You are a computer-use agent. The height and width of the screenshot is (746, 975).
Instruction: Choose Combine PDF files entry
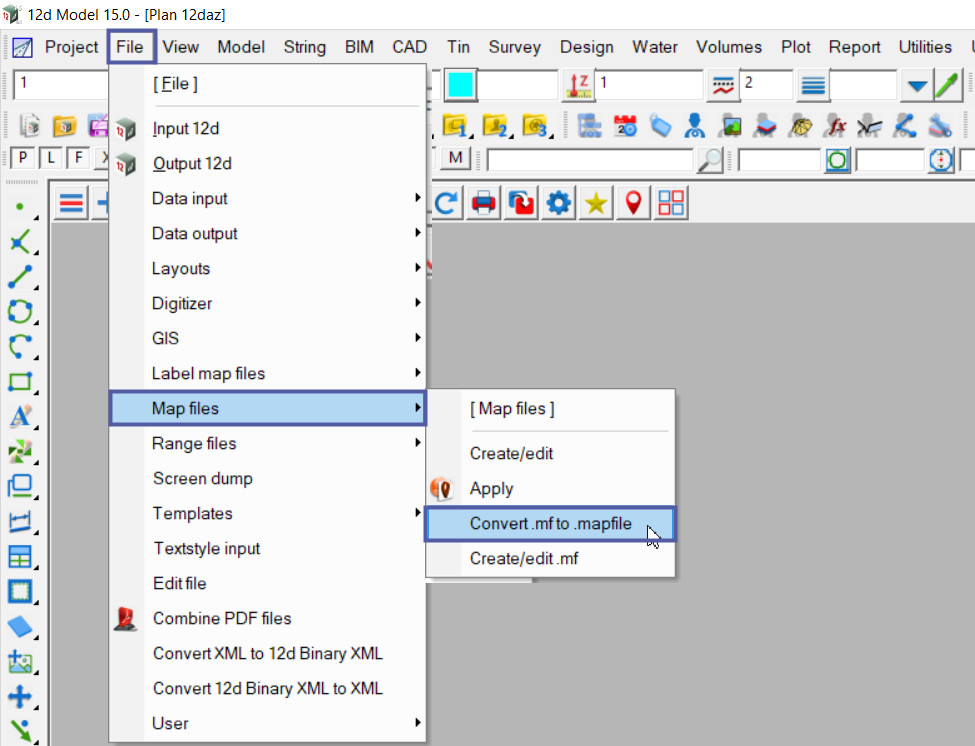tap(267, 619)
